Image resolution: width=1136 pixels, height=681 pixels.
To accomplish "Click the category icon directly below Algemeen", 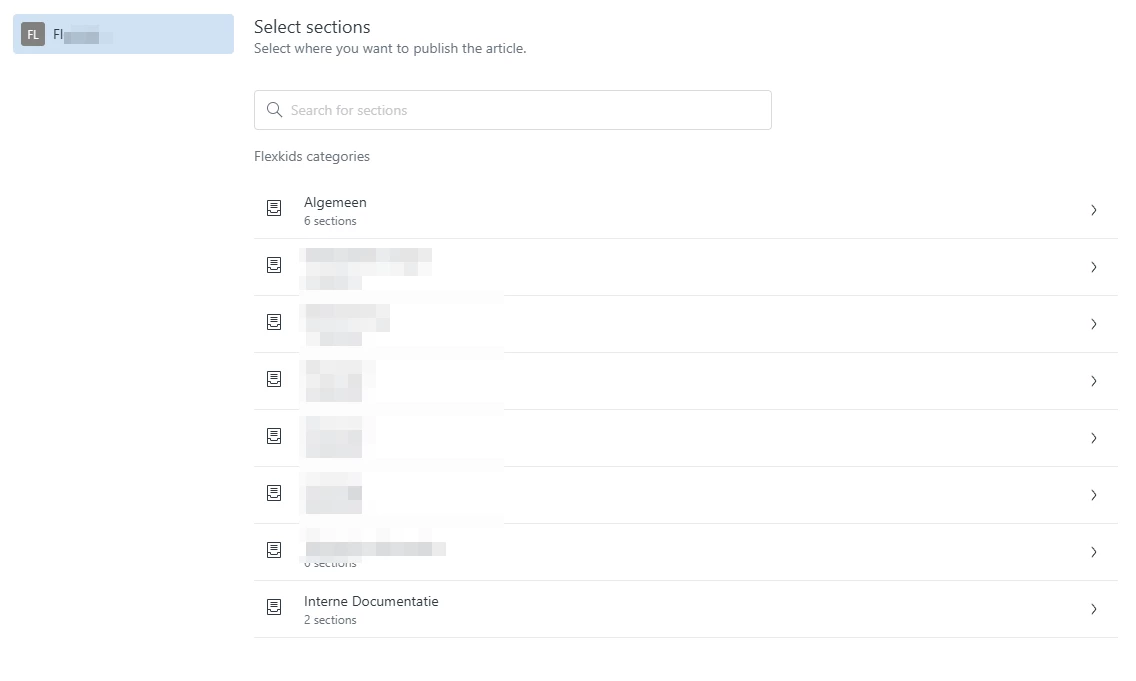I will [x=274, y=265].
